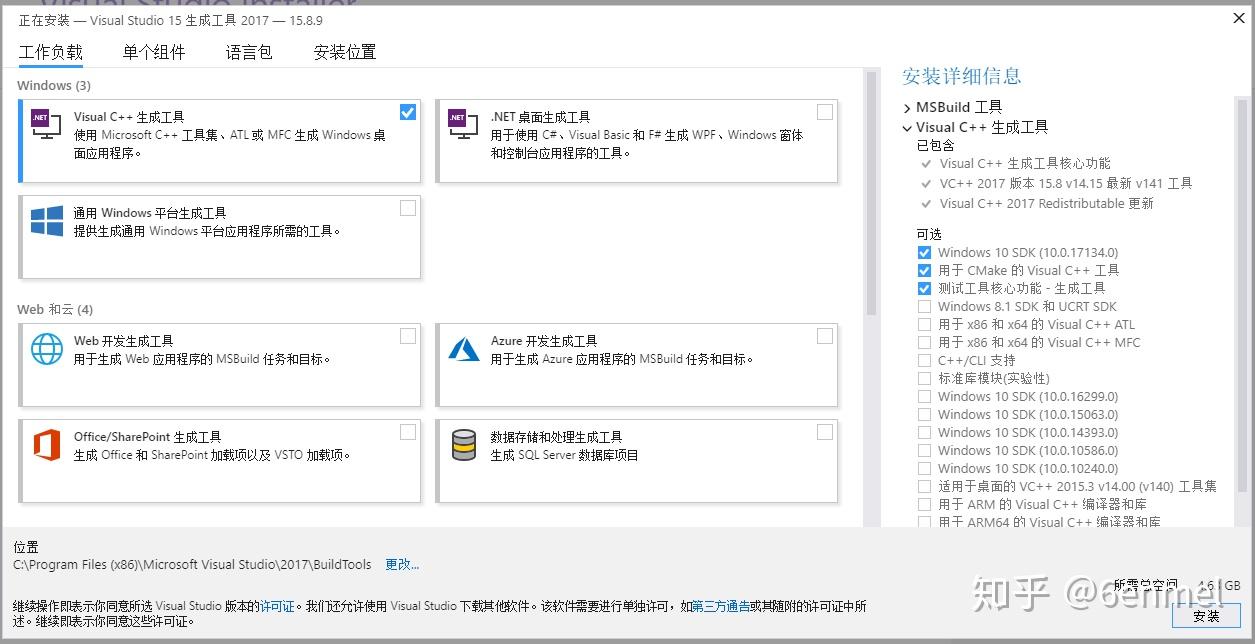
Task: Click the Windows logo on Universal Windows Platform card
Action: coord(47,221)
